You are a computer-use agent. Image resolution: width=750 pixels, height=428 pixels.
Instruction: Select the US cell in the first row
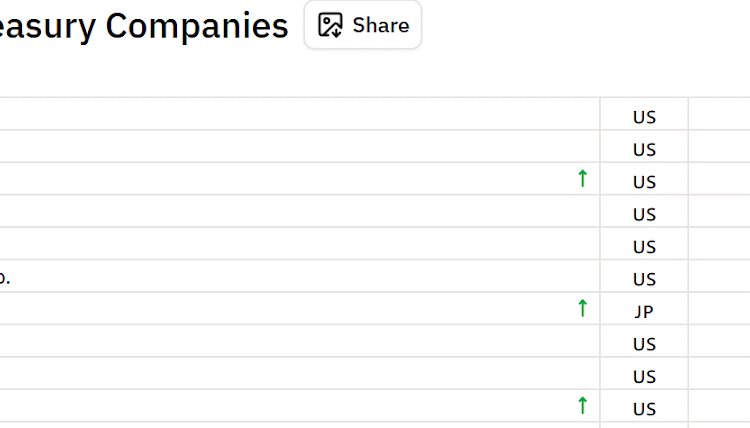coord(644,117)
